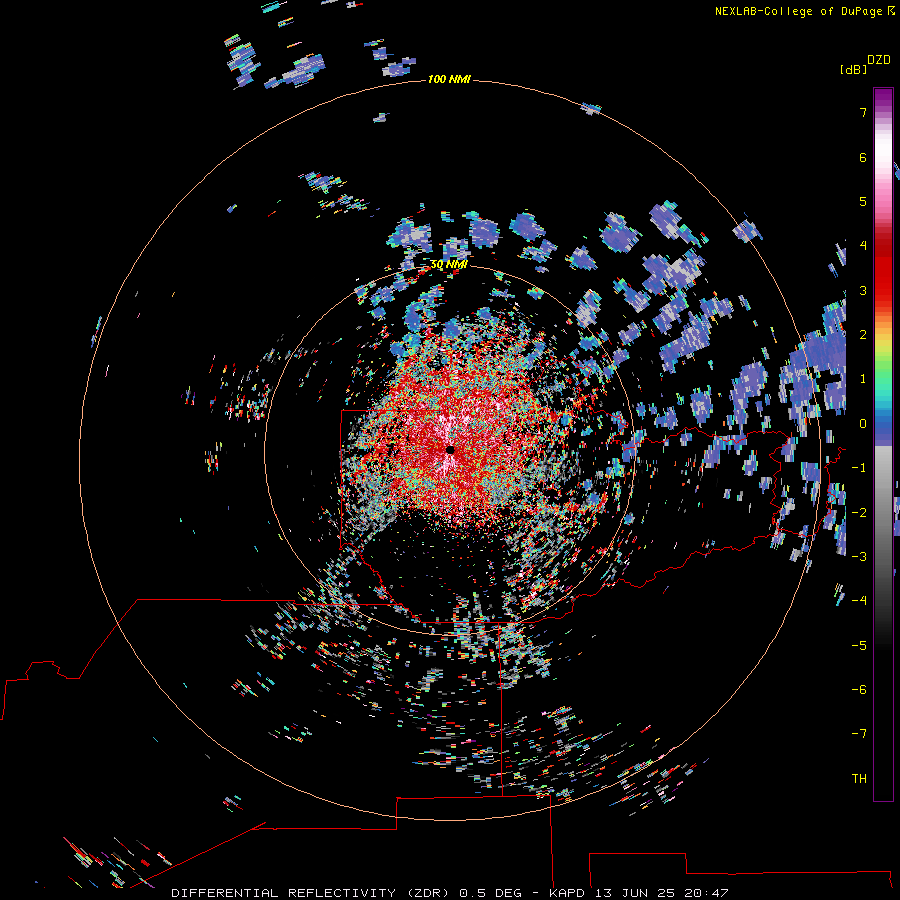Click the '13 JUN 25 20:47' timestamp

pos(662,893)
